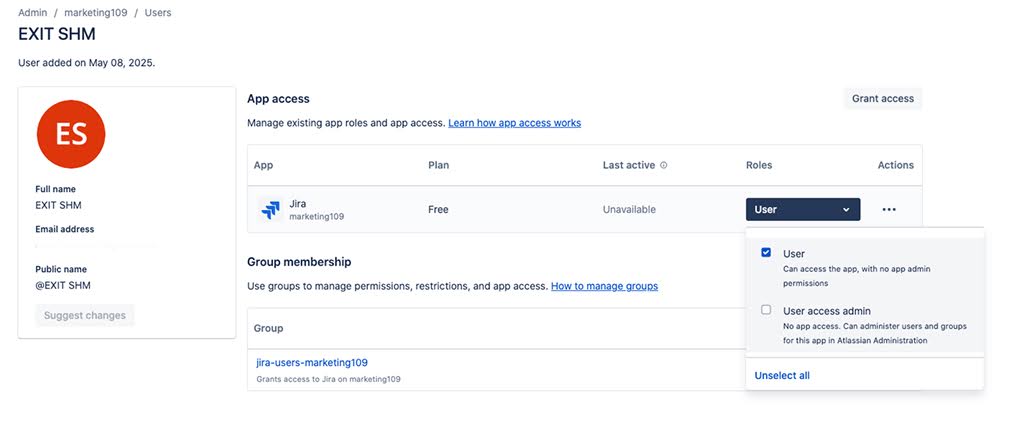Check the User access admin checkbox

pos(766,310)
